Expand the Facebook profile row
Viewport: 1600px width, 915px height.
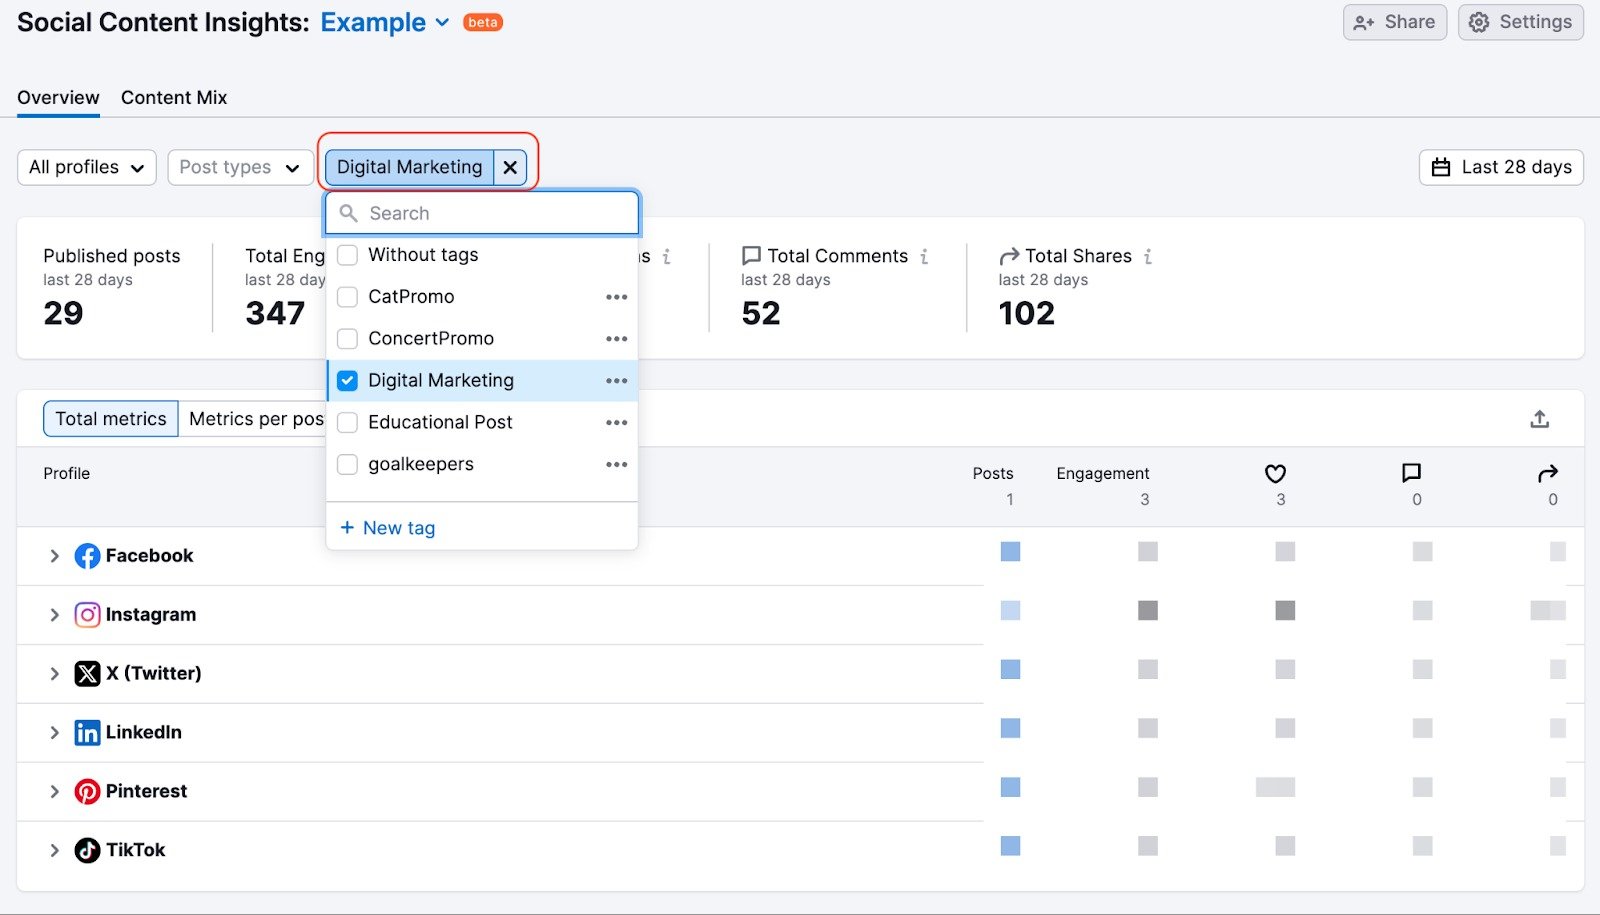click(x=54, y=555)
